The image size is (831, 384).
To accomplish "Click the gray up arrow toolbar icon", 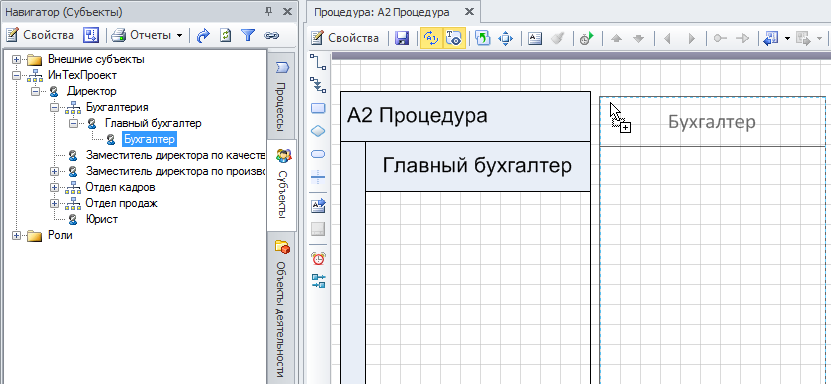I will 616,38.
